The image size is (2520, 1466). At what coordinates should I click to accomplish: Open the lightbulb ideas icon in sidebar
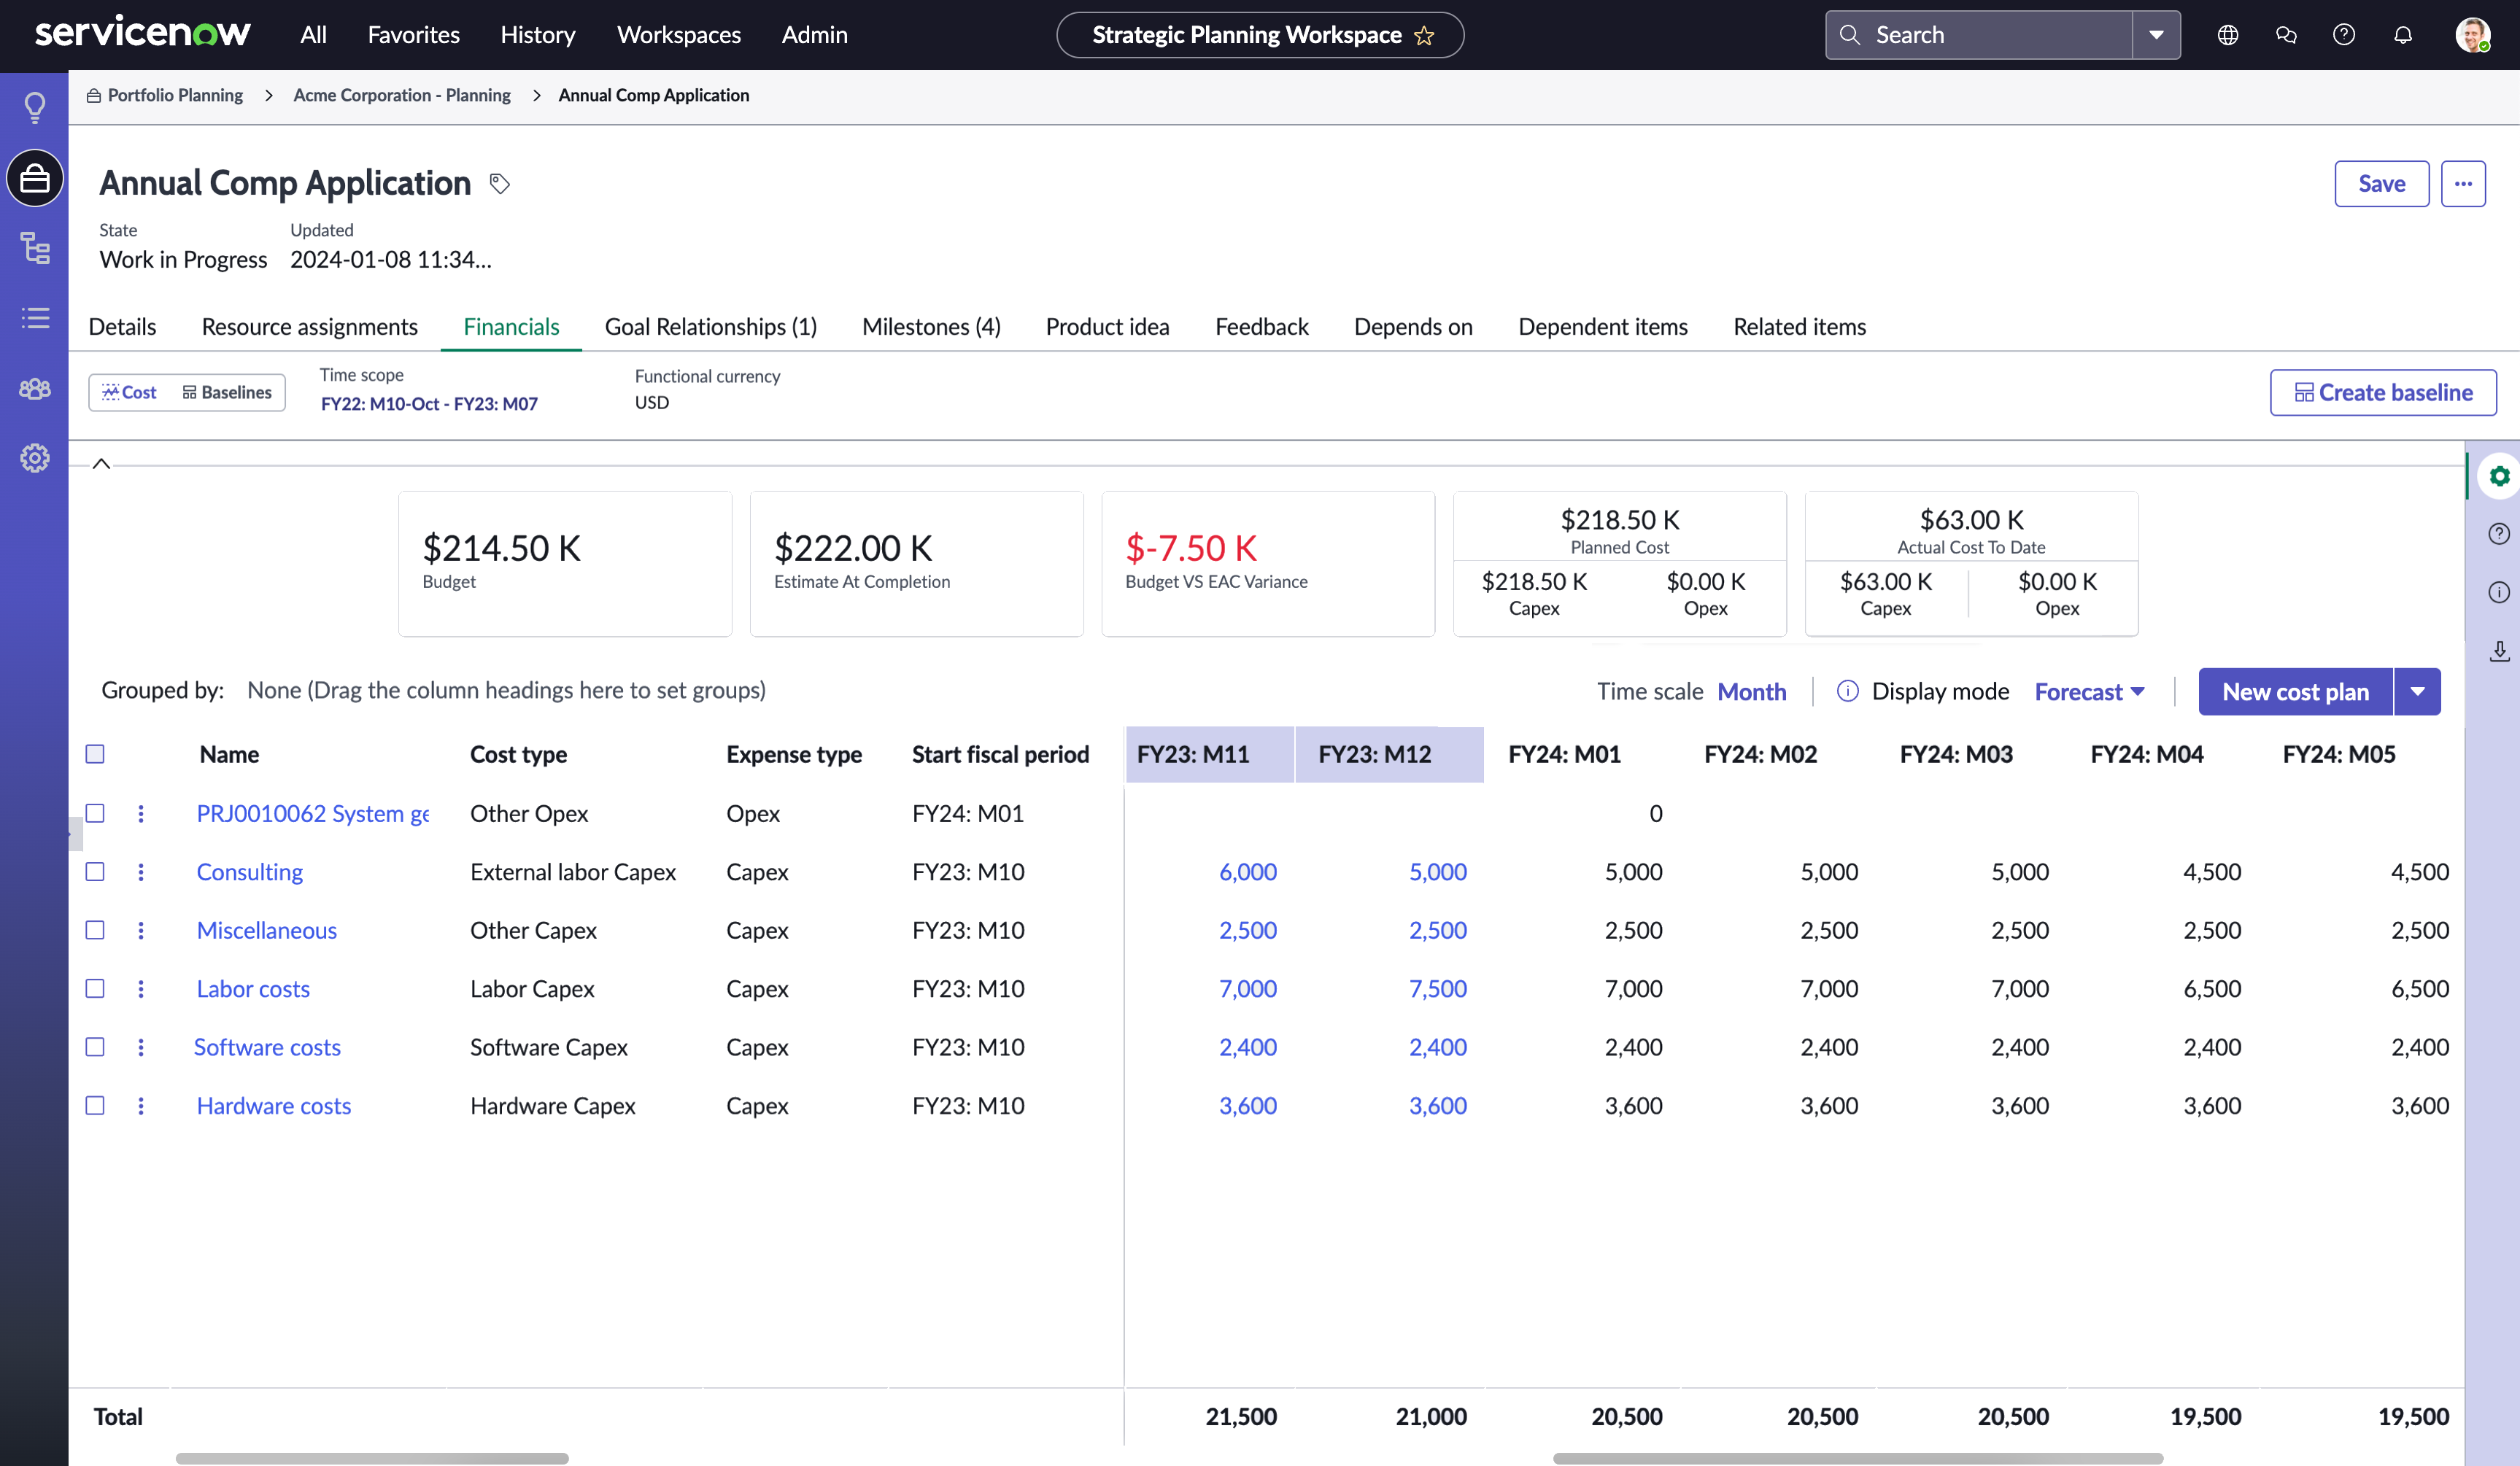coord(35,107)
